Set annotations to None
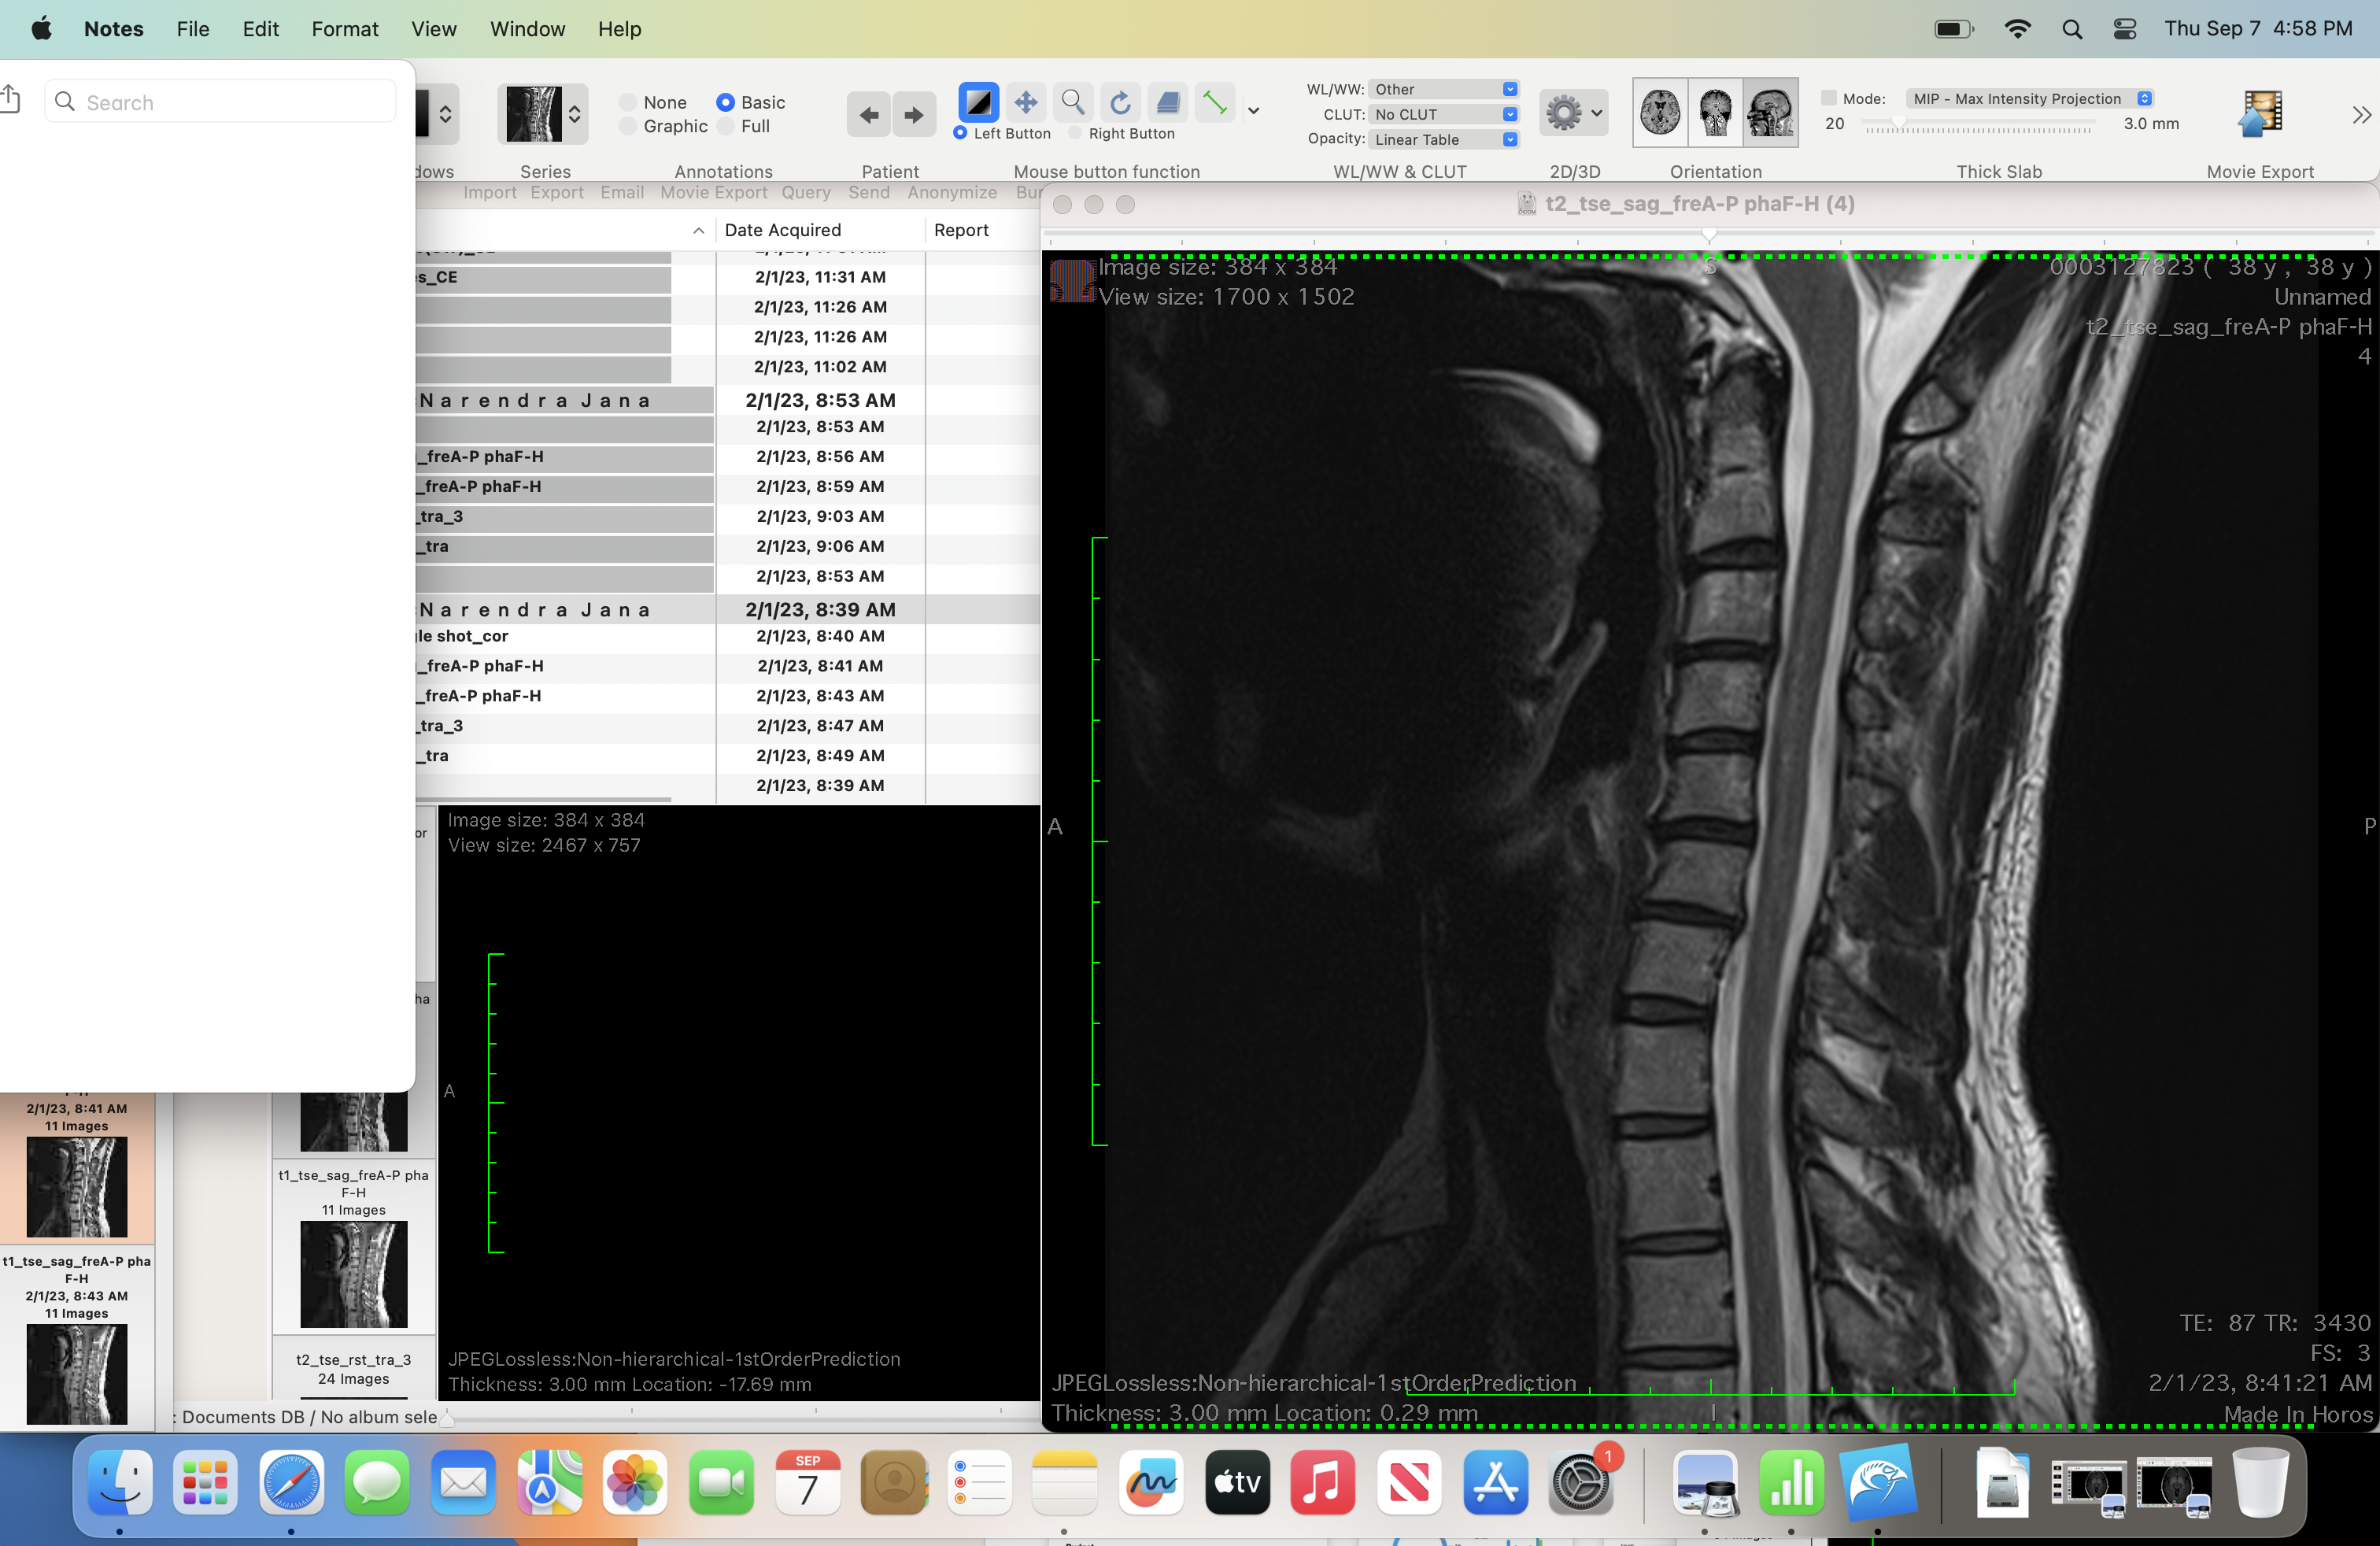This screenshot has height=1546, width=2380. click(629, 102)
